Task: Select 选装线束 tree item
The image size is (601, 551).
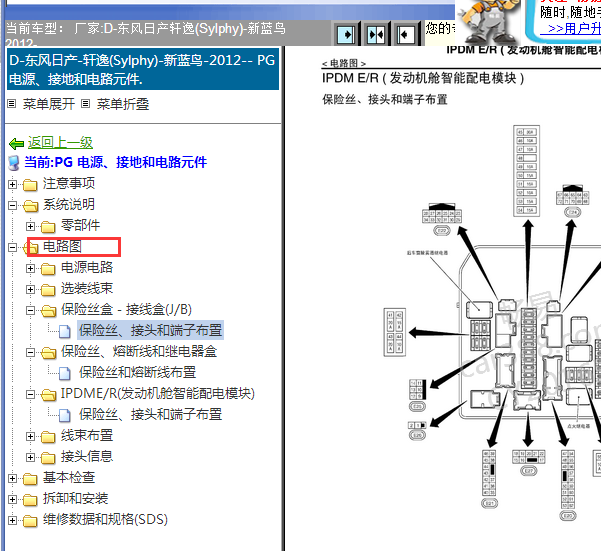Action: [x=87, y=288]
